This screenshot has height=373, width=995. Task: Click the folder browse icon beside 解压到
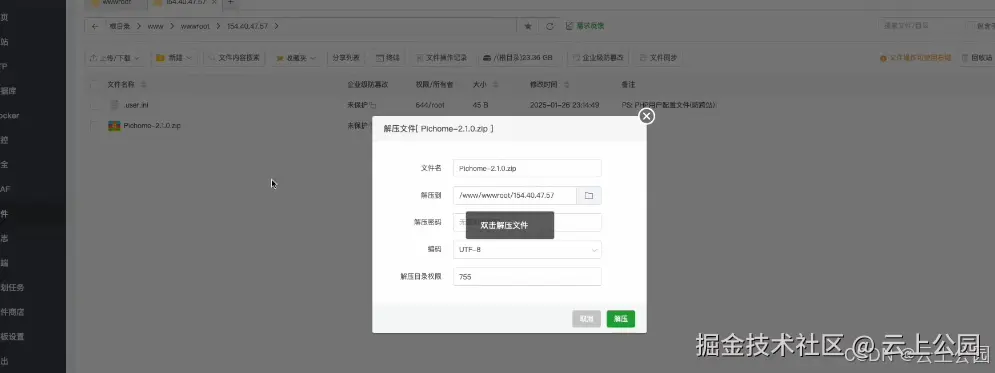(589, 195)
